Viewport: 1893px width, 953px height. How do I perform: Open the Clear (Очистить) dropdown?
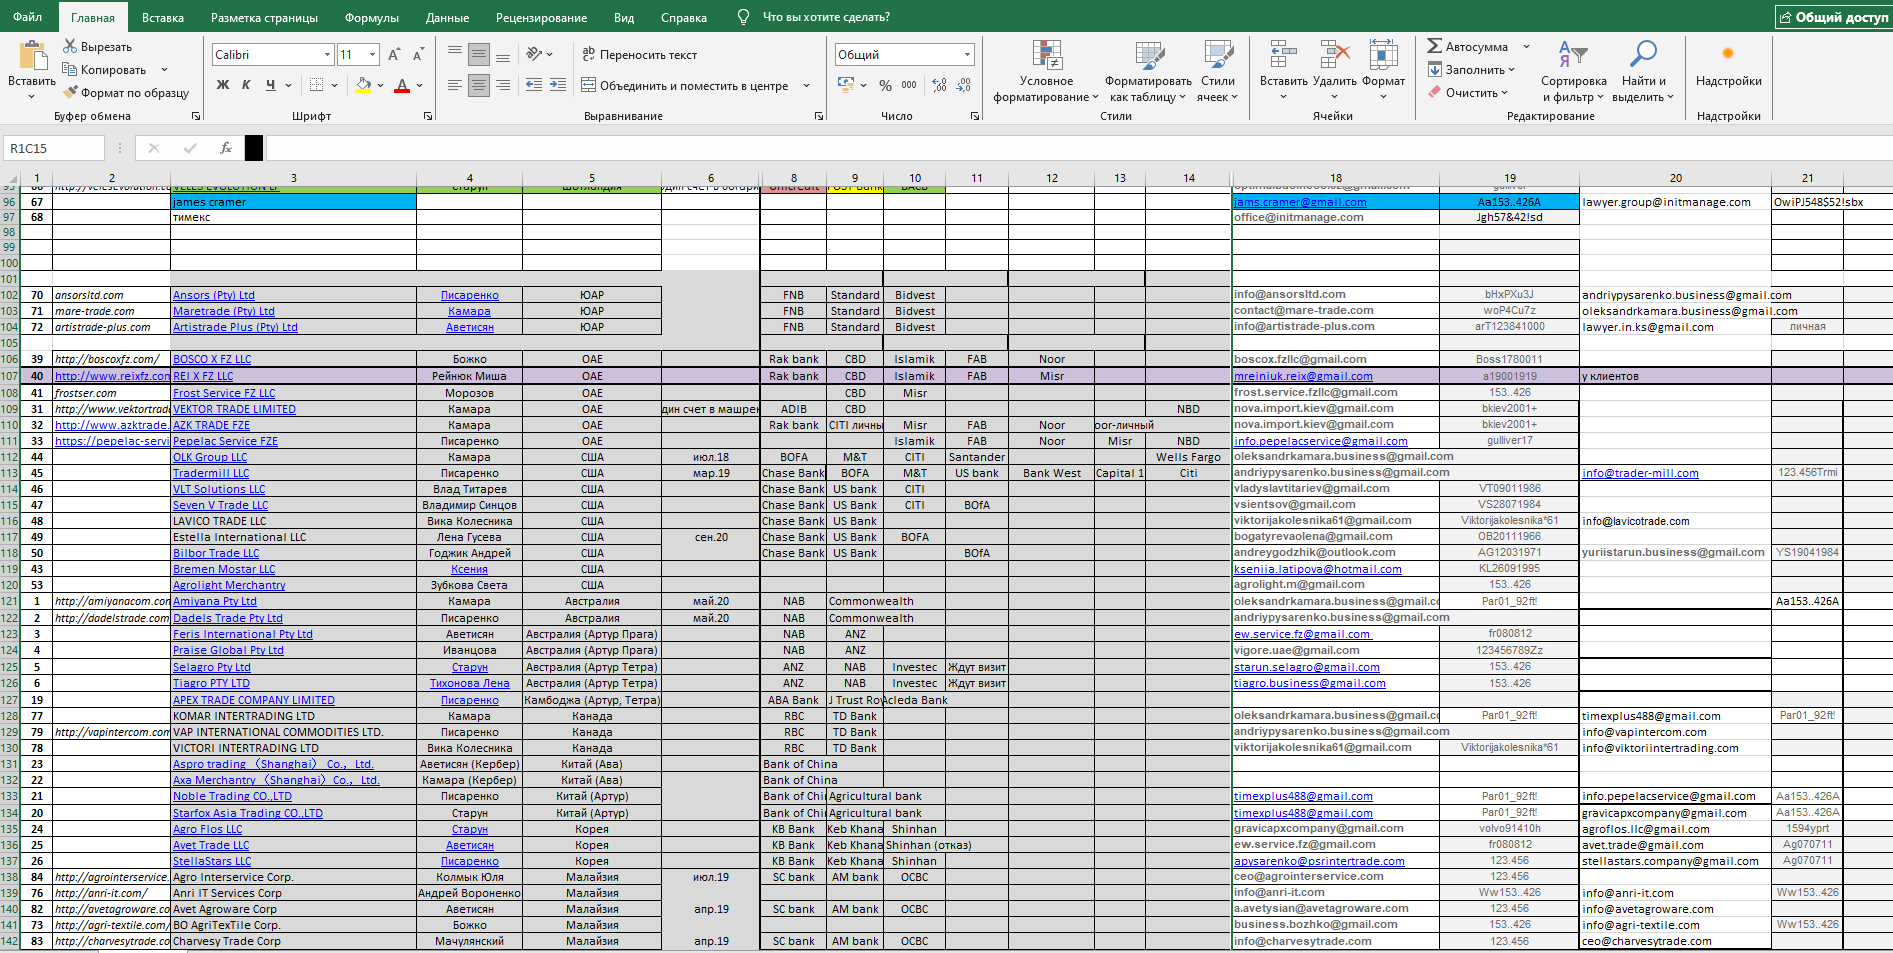coord(1468,92)
